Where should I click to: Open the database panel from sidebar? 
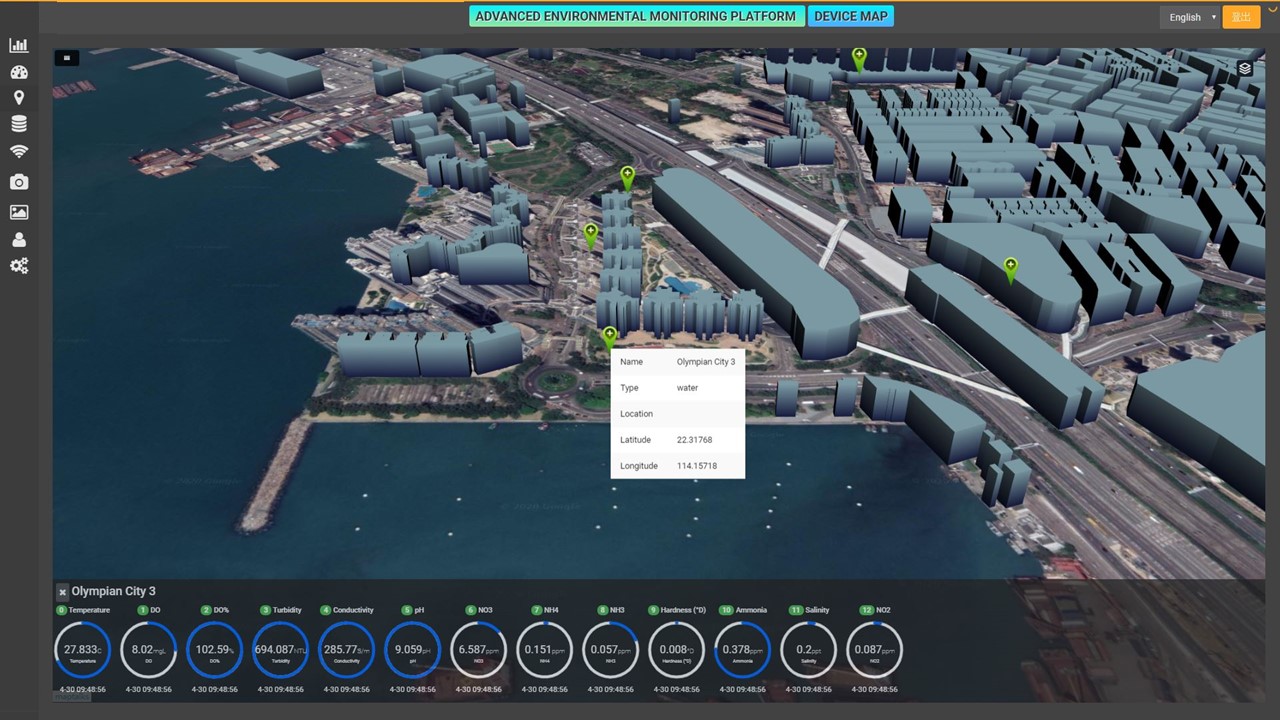click(19, 123)
